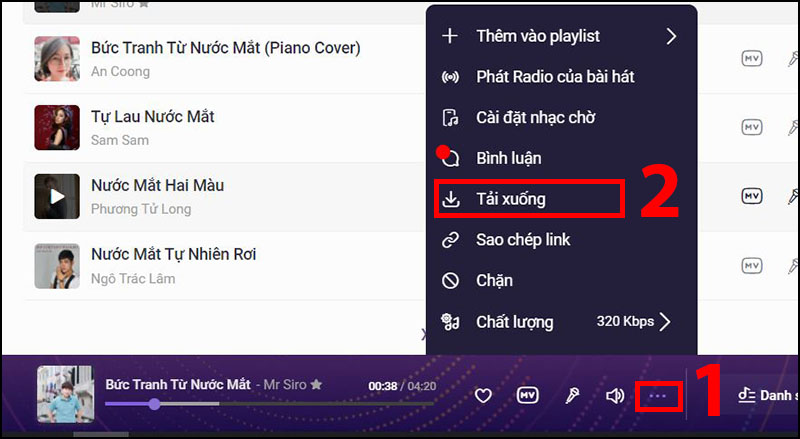Select Cài đặt nhạc chờ option
The width and height of the screenshot is (800, 439).
point(561,118)
